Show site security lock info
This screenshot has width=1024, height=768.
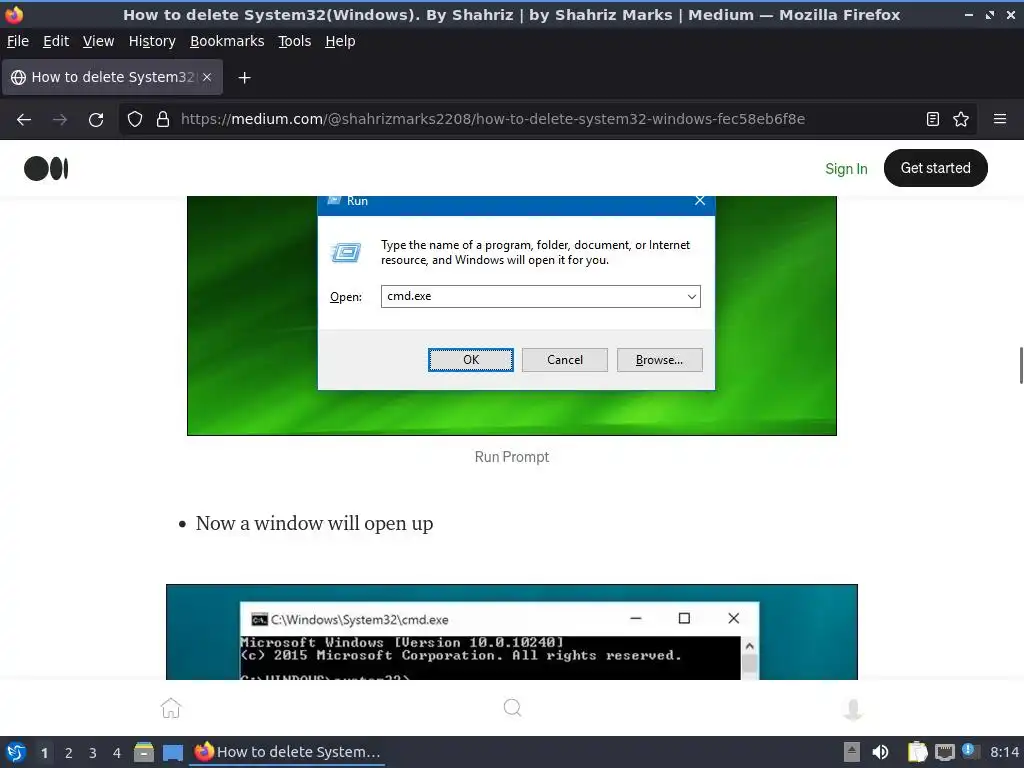coord(163,119)
